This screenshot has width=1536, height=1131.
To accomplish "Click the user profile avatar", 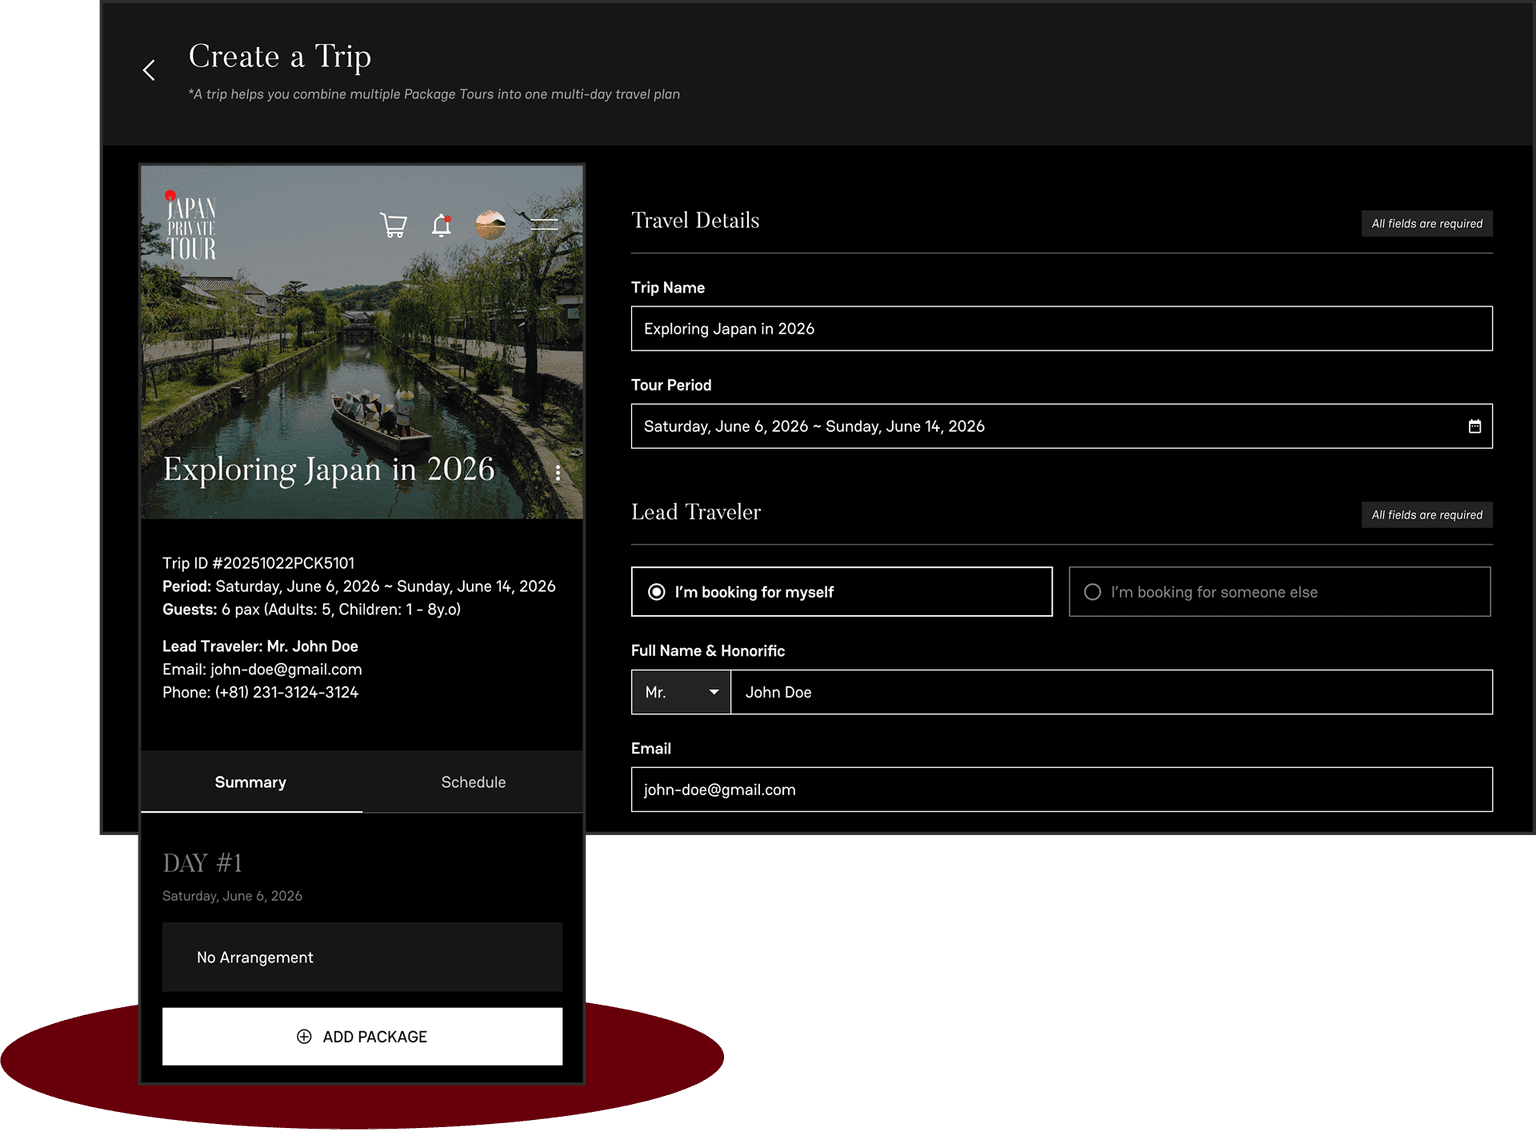I will (490, 225).
